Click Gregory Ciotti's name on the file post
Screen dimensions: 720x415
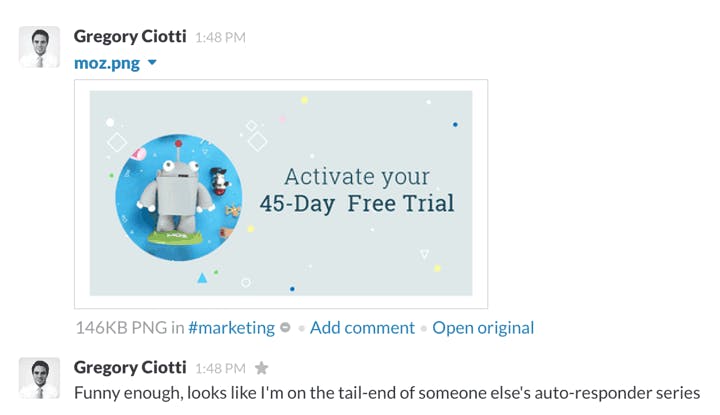click(x=130, y=37)
